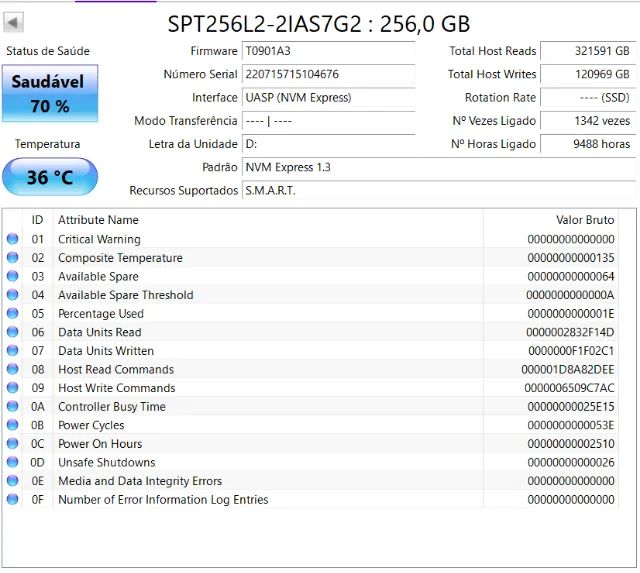Click the Attribute Name column header
The height and width of the screenshot is (573, 640).
point(98,220)
